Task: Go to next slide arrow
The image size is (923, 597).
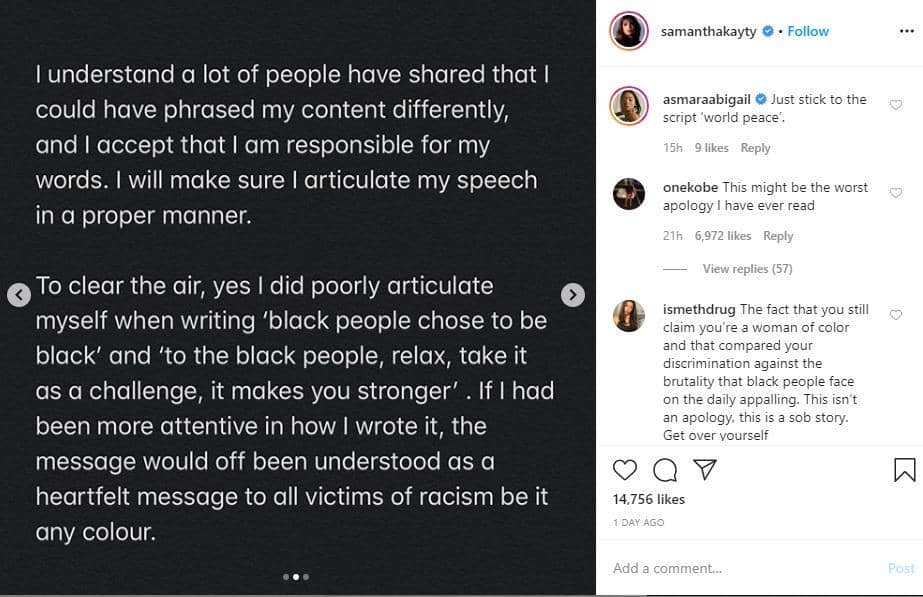Action: click(x=572, y=295)
